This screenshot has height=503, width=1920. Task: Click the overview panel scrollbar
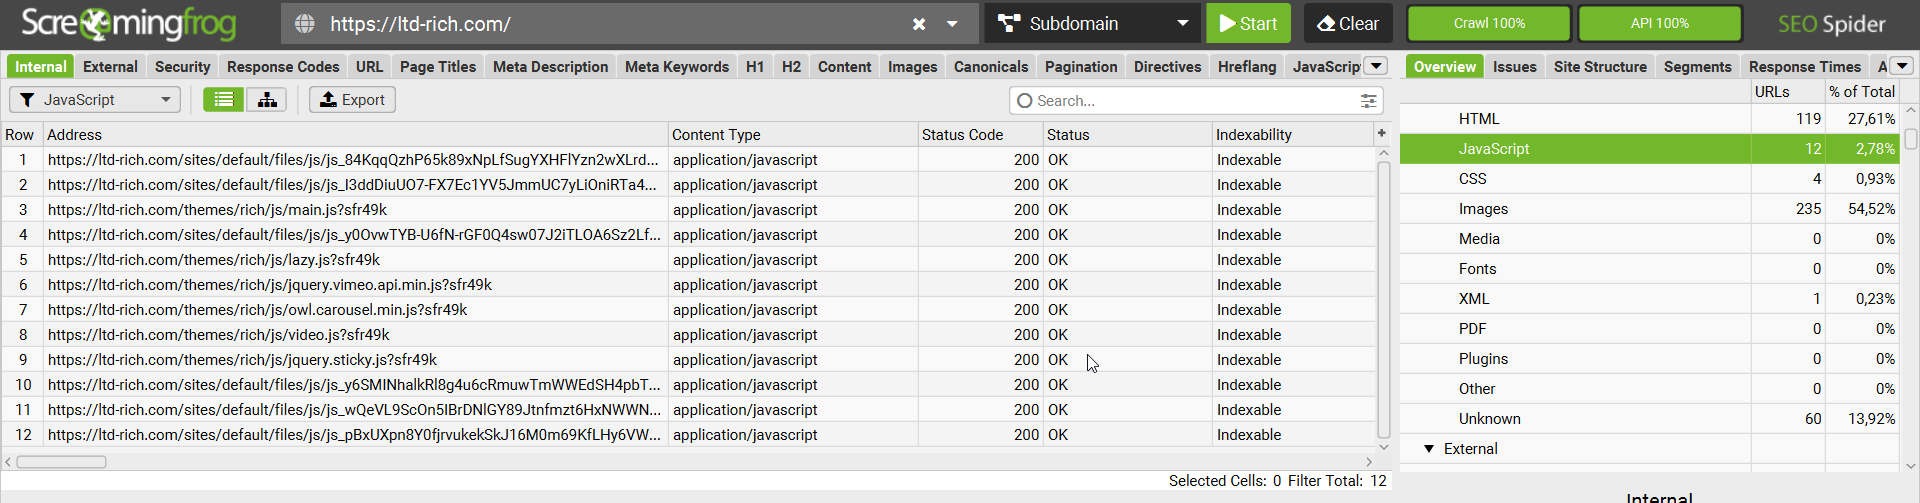pyautogui.click(x=1910, y=139)
